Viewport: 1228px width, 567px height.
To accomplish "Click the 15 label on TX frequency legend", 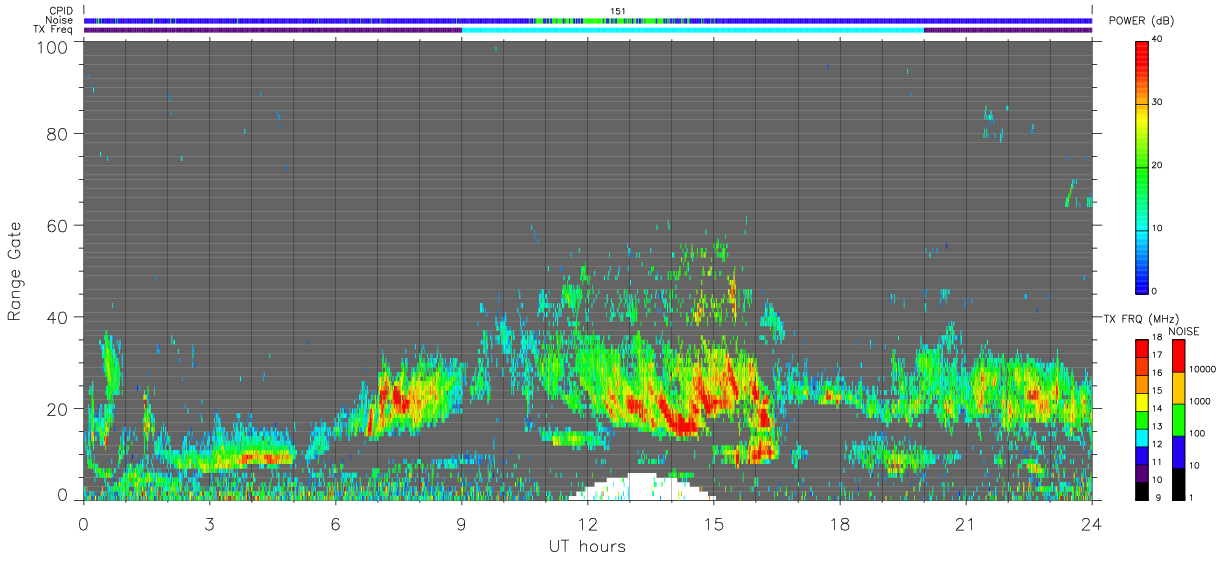I will [1156, 391].
